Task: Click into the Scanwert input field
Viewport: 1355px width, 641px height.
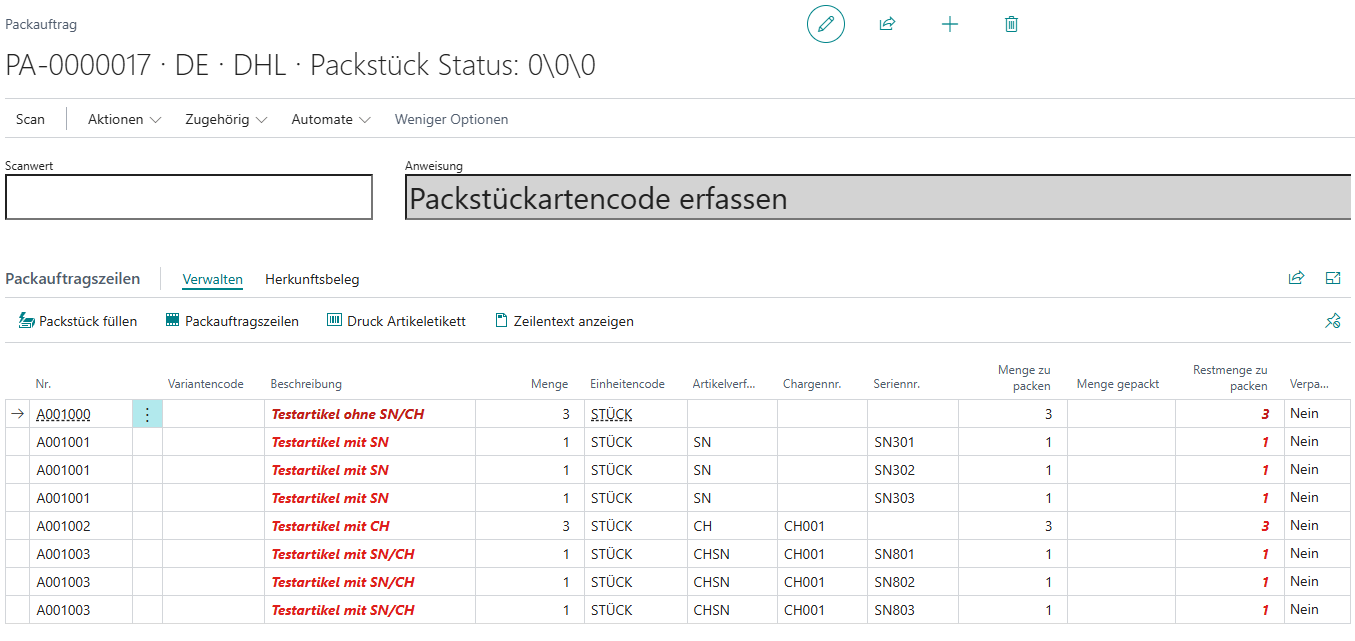Action: coord(189,197)
